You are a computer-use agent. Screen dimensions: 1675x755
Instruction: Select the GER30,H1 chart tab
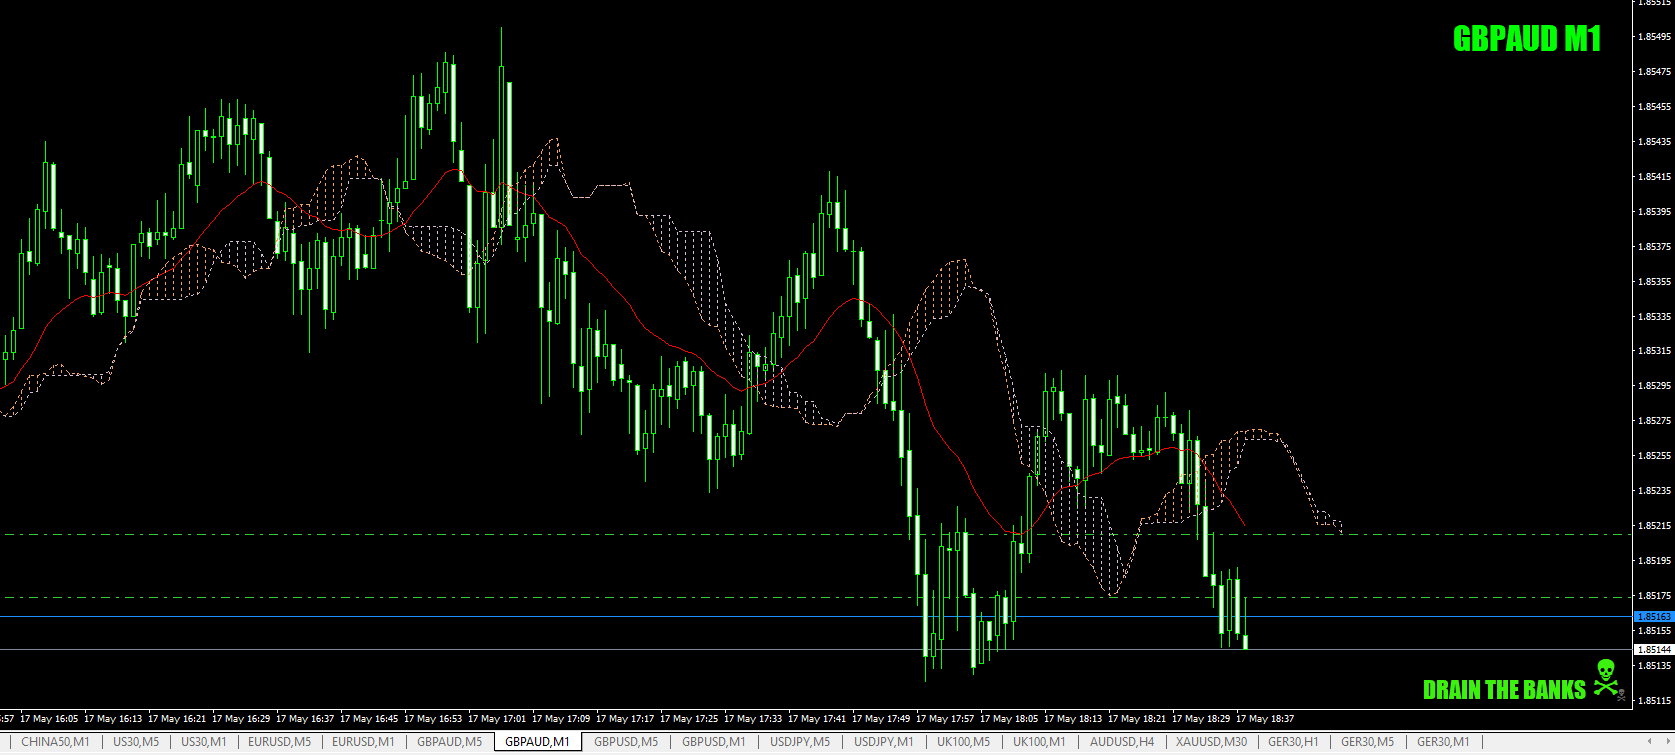click(1294, 742)
